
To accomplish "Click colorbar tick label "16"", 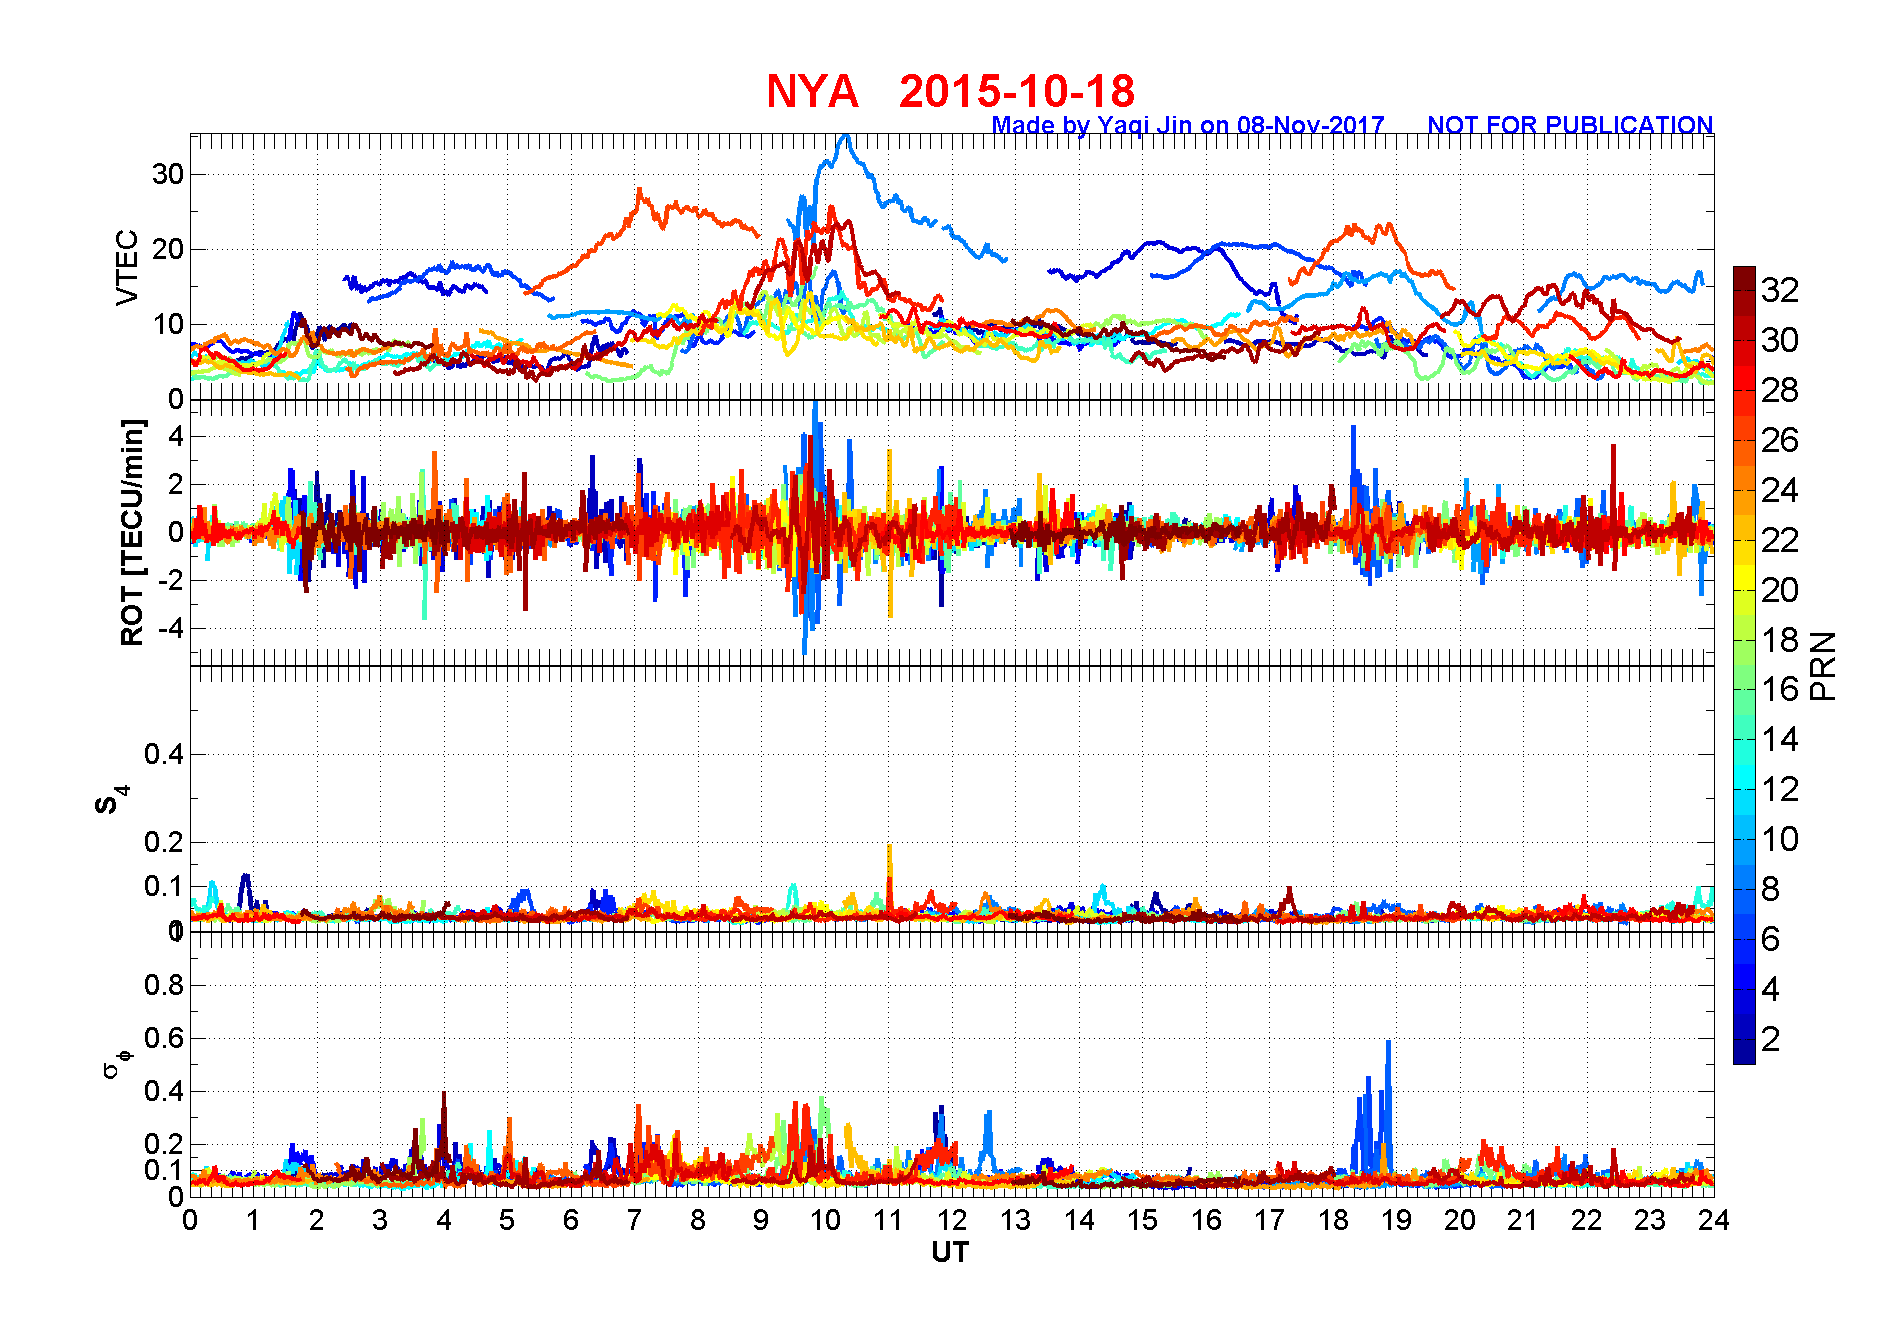I will pos(1780,689).
